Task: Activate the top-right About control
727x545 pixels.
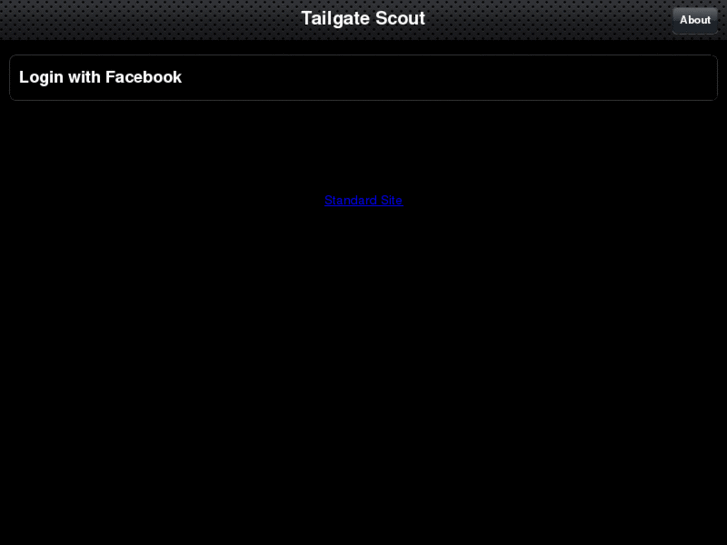Action: (695, 20)
